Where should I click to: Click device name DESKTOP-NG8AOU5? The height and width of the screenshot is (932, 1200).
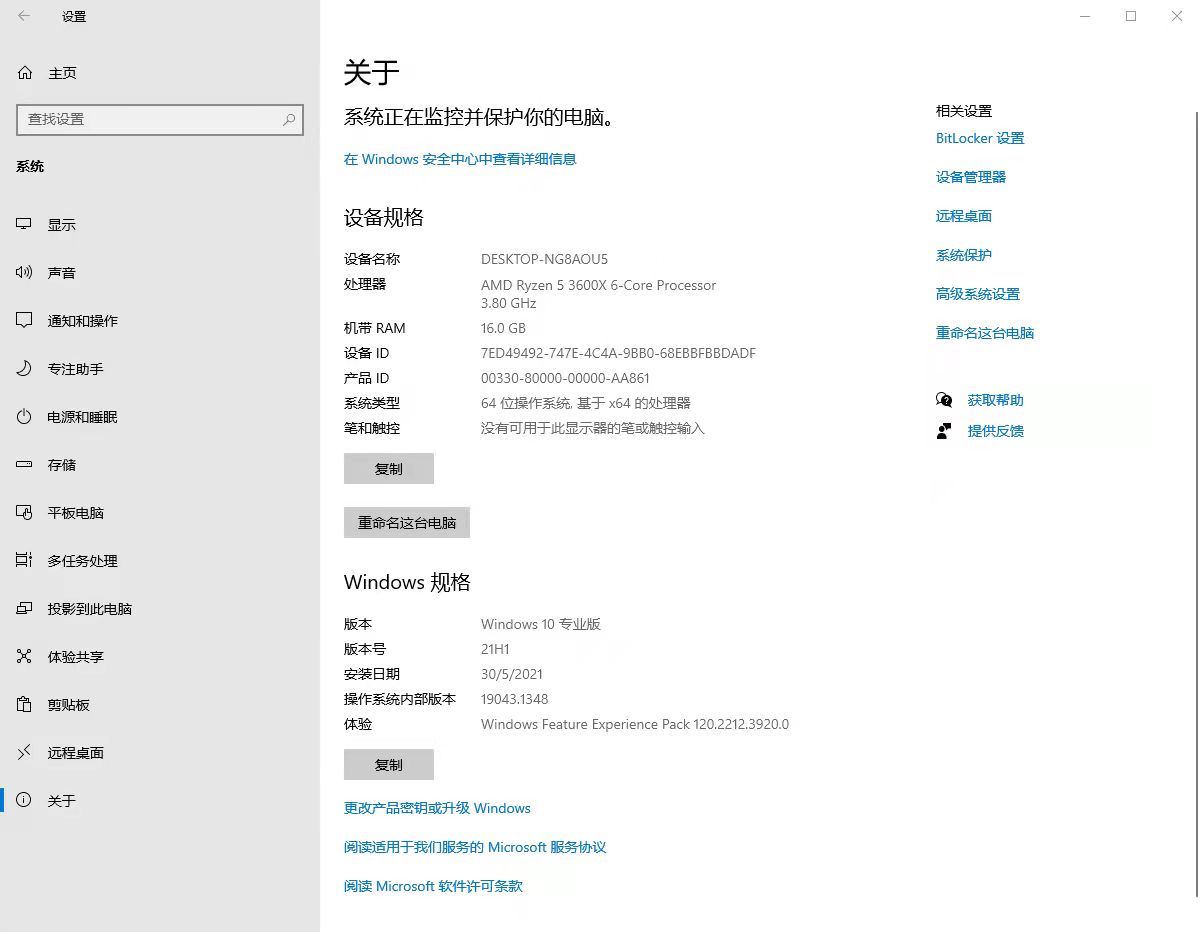544,259
